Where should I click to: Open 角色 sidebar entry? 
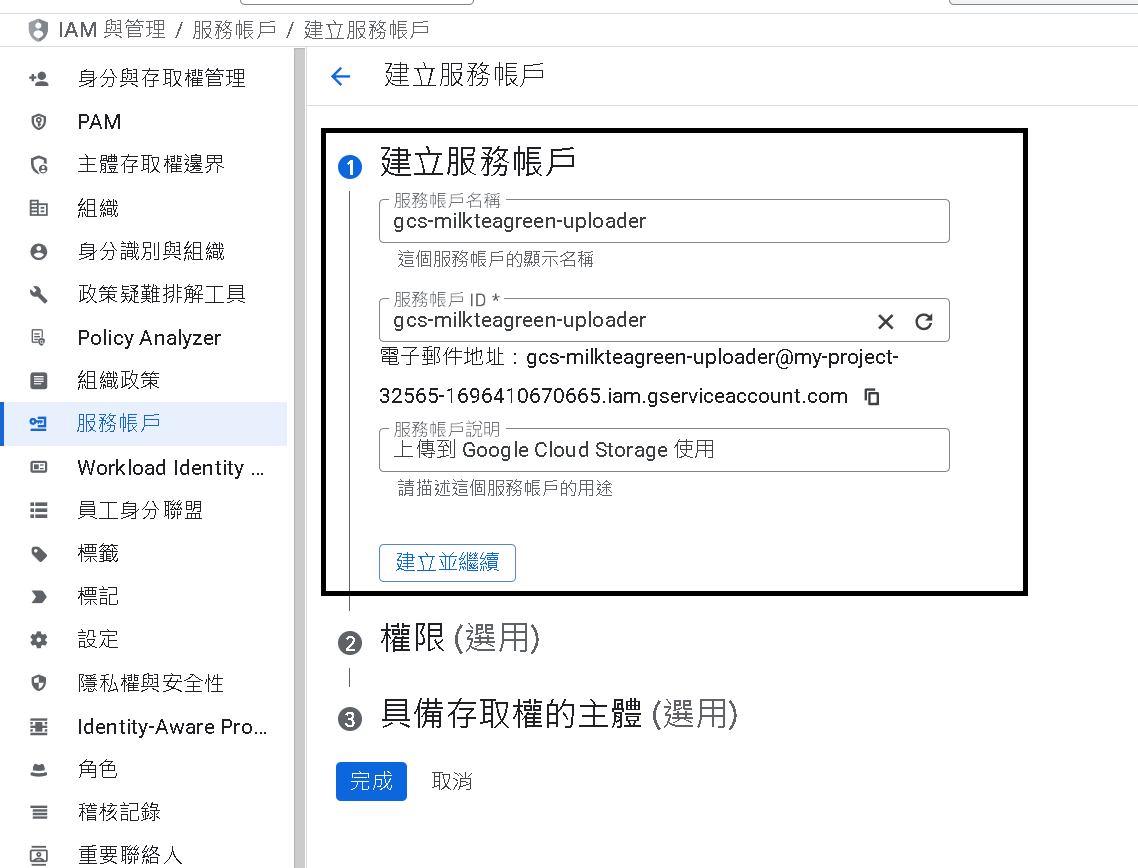(145, 769)
